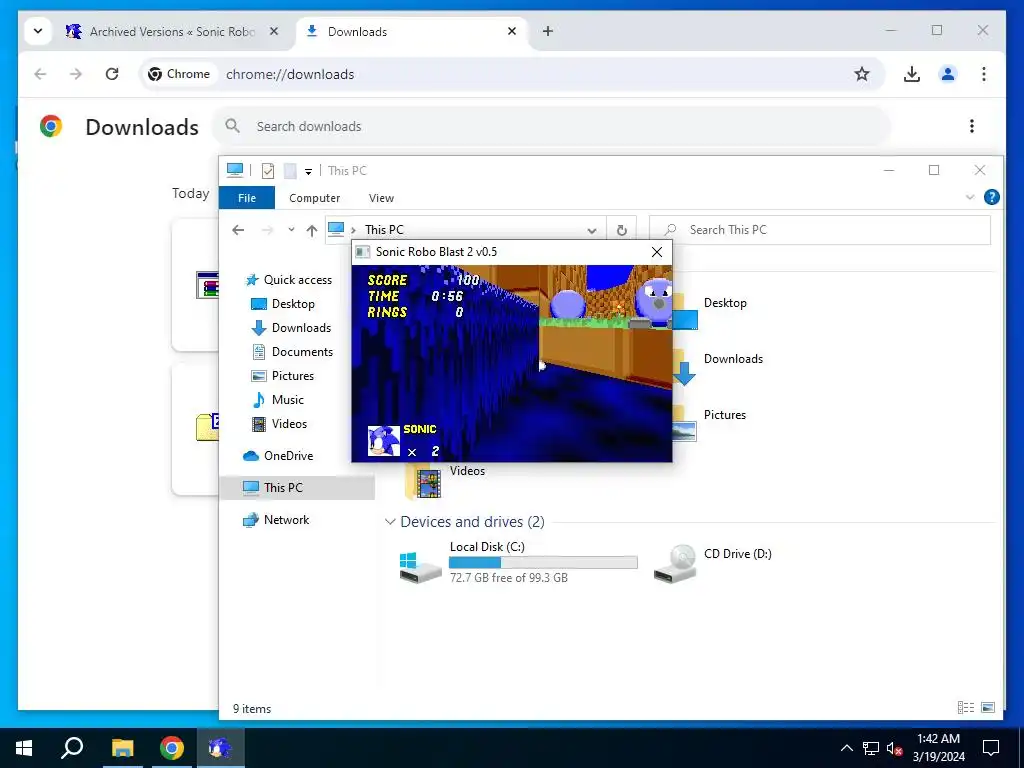This screenshot has width=1024, height=768.
Task: Collapse Devices and drives group
Action: [390, 522]
